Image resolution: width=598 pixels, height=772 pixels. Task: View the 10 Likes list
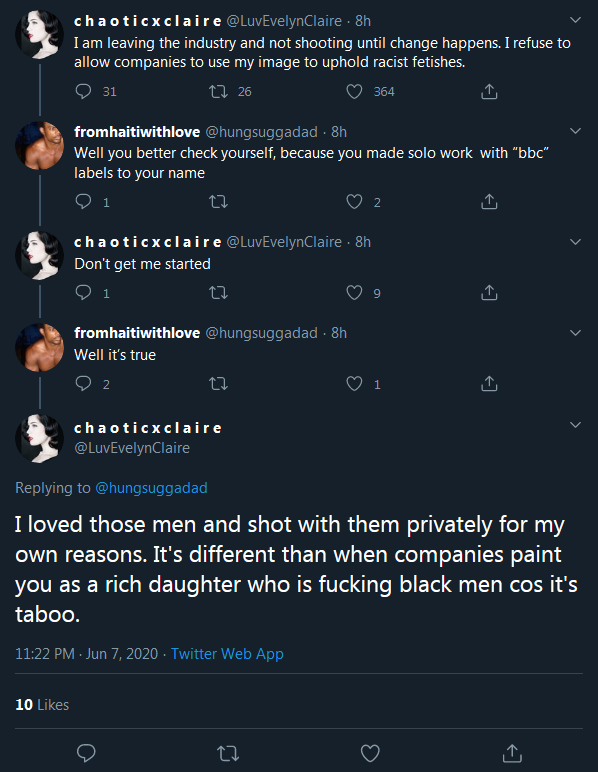point(42,705)
